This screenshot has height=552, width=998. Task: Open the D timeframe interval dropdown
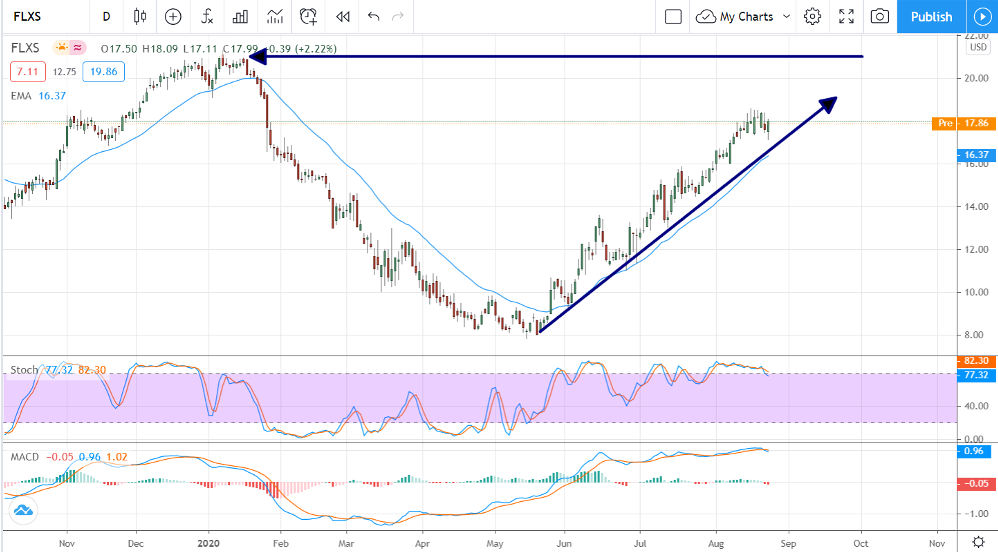point(106,16)
